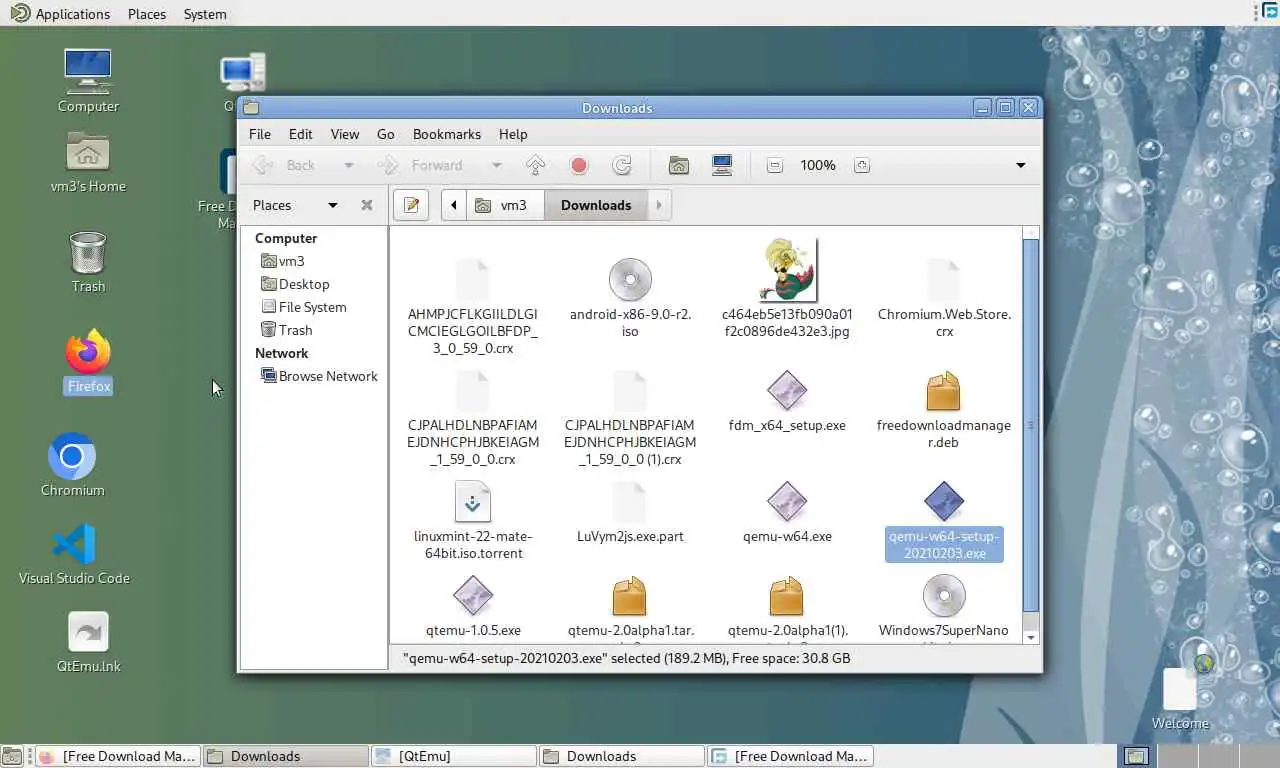Select File System in sidebar
This screenshot has width=1280, height=768.
[303, 307]
